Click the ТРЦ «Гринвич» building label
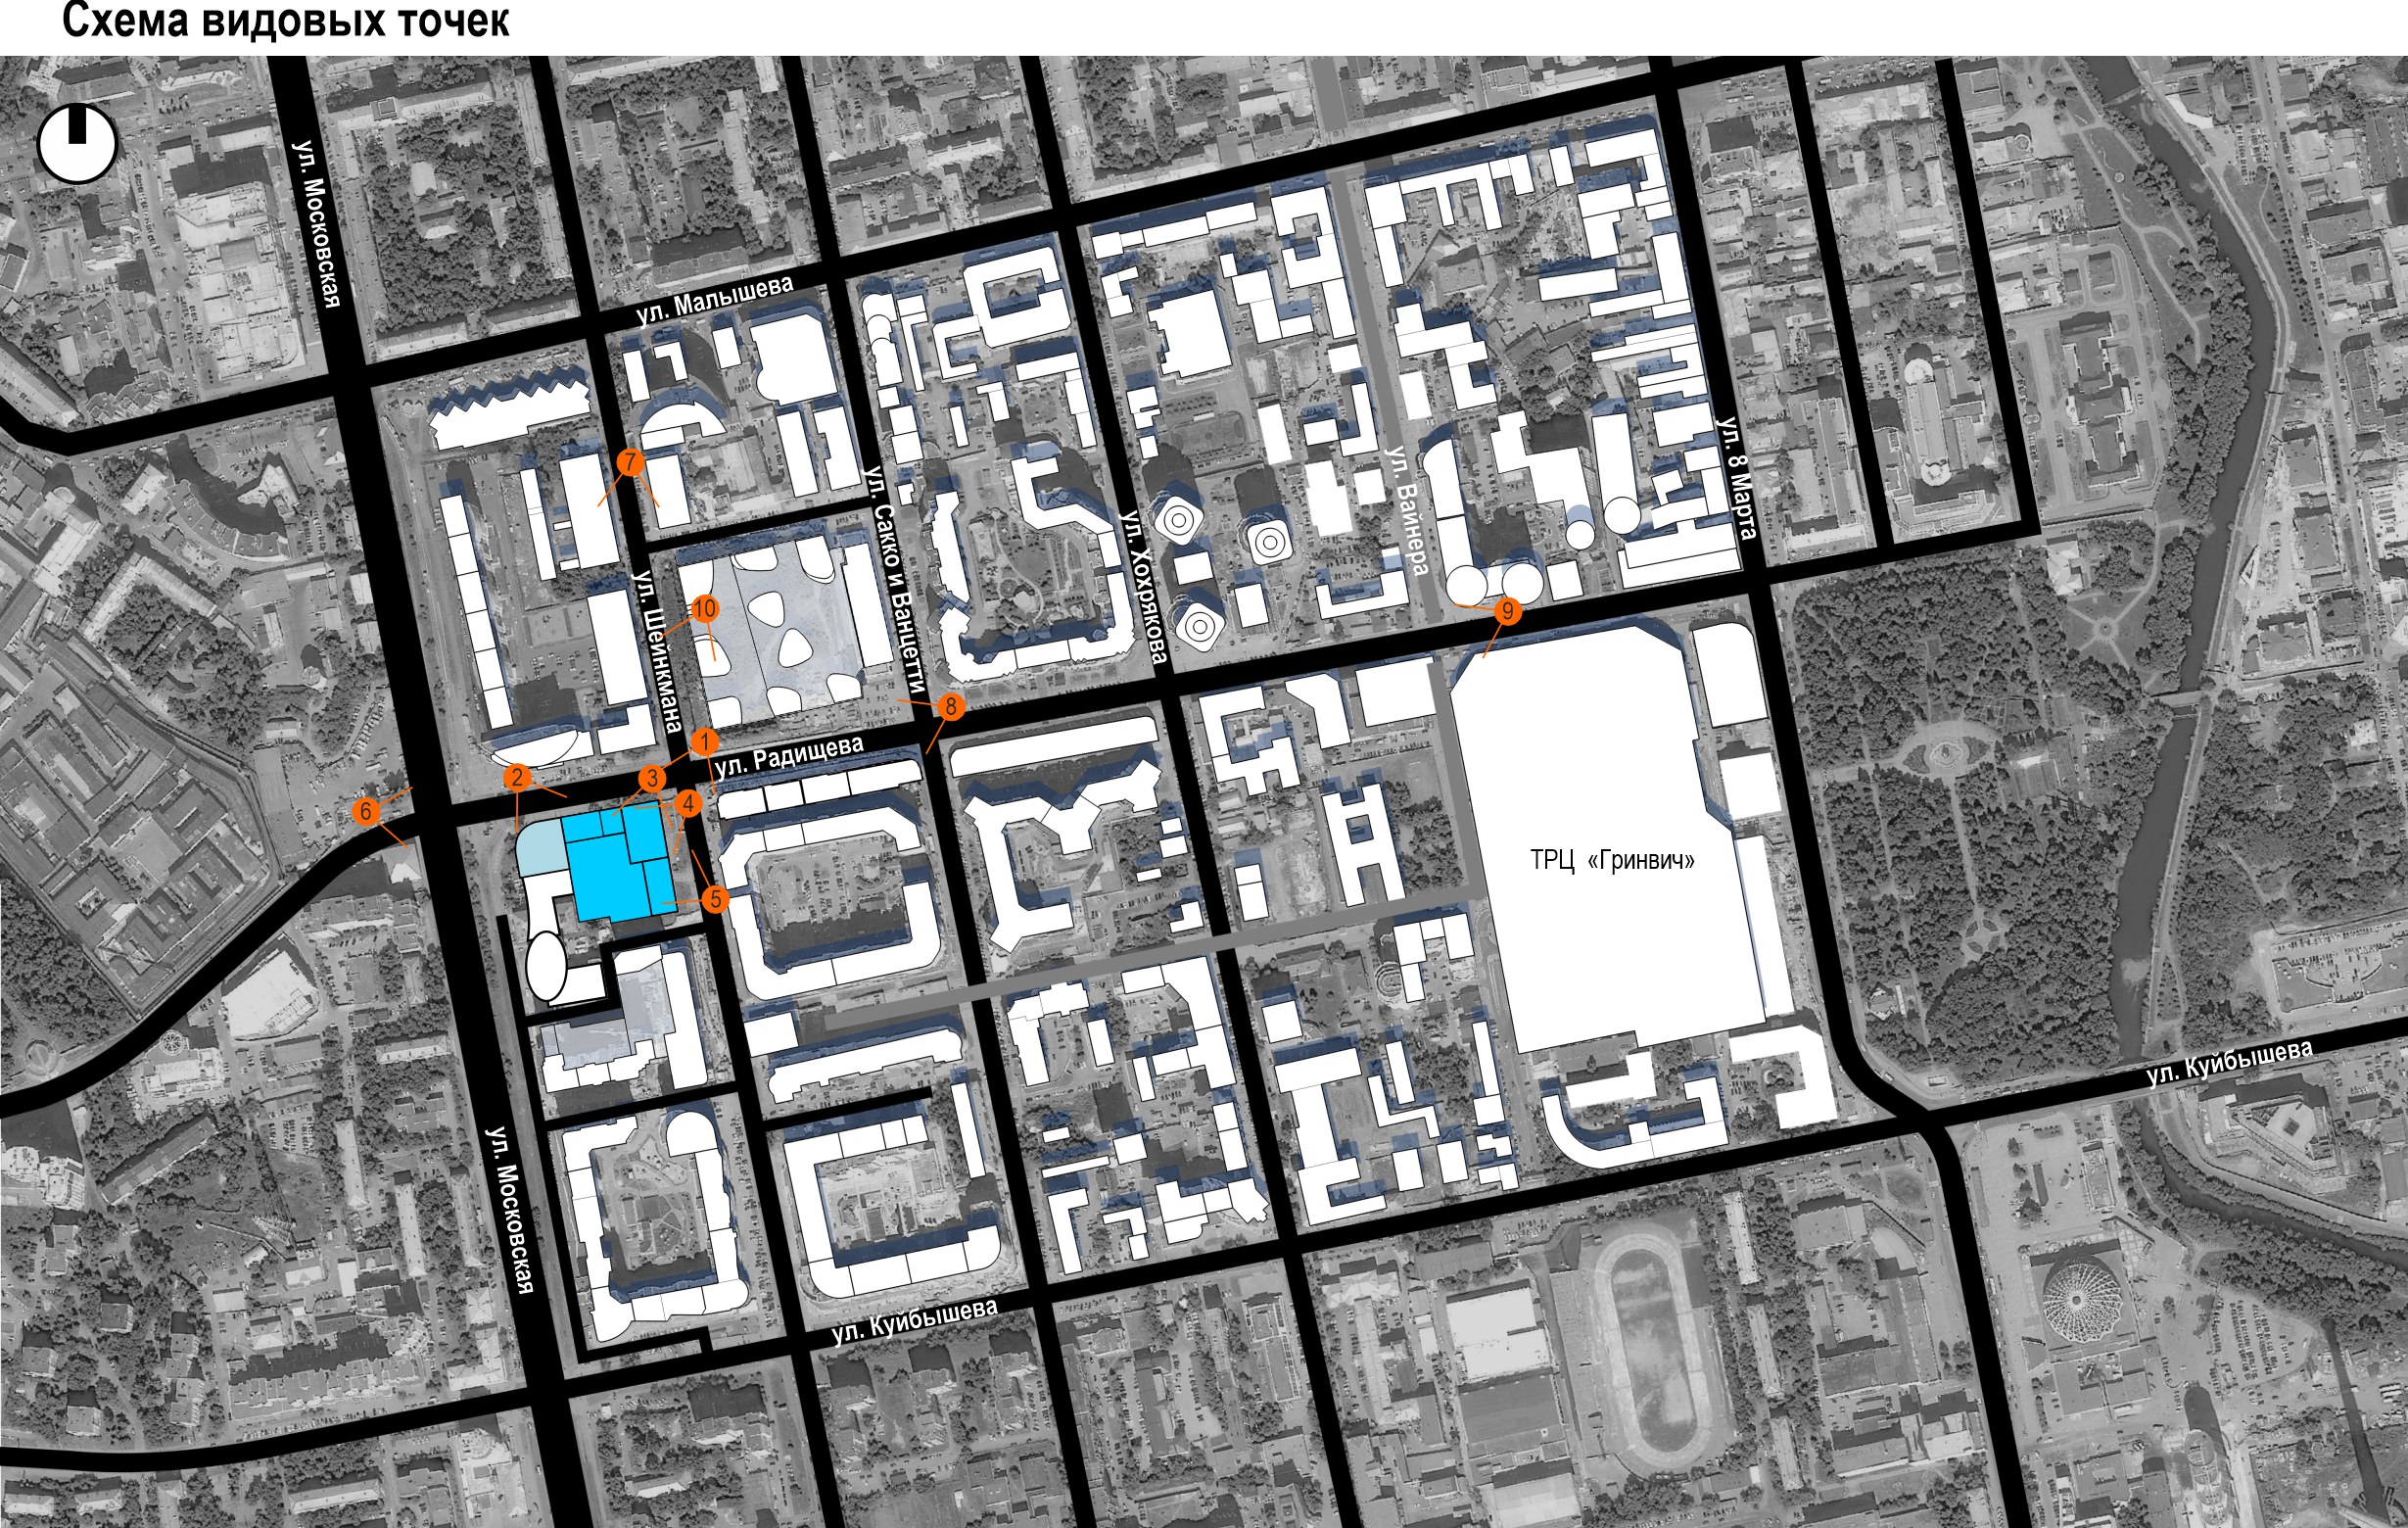The height and width of the screenshot is (1528, 2408). (x=1611, y=860)
